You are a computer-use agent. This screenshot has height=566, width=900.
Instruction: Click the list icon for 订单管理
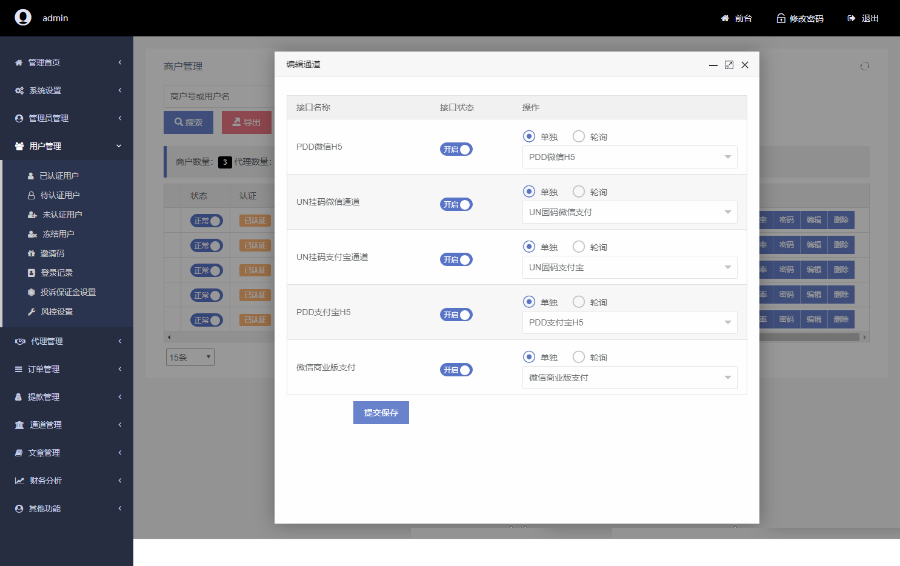click(18, 369)
